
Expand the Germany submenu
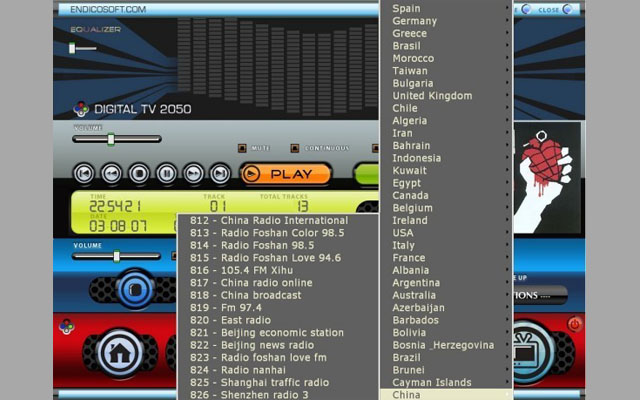tap(445, 21)
